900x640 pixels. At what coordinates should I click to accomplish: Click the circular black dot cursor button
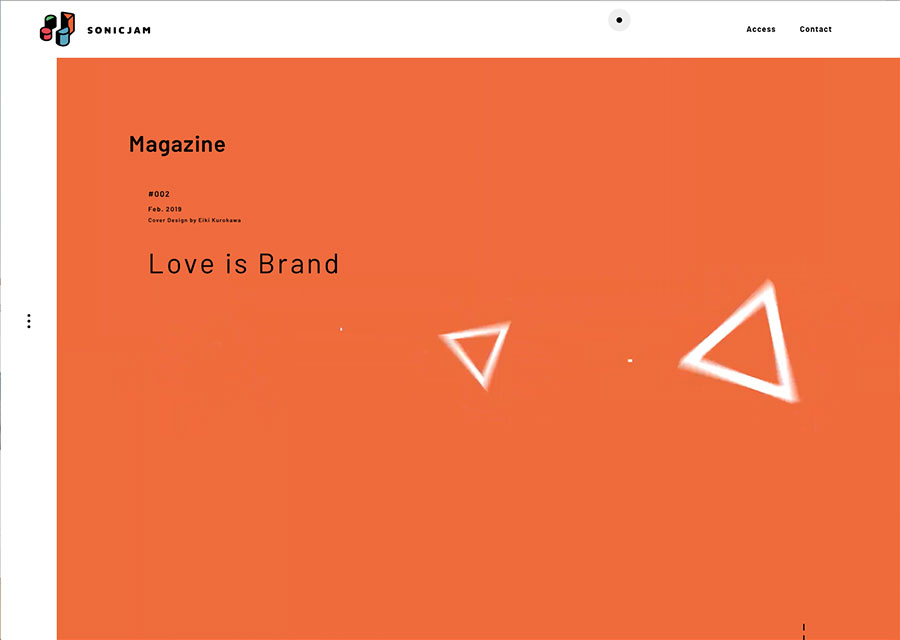click(619, 20)
